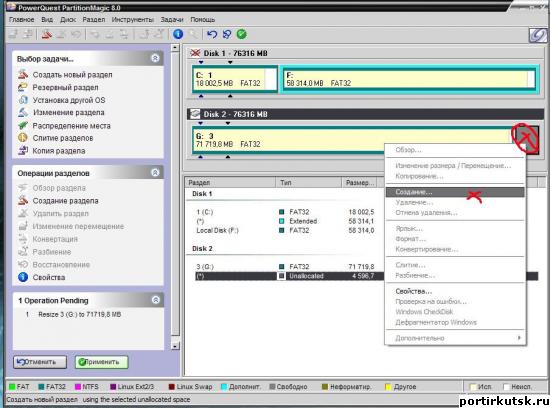Viewport: 550px width, 408px height.
Task: Click the PowerQuest logo icon at toolbar end
Action: pos(538,35)
